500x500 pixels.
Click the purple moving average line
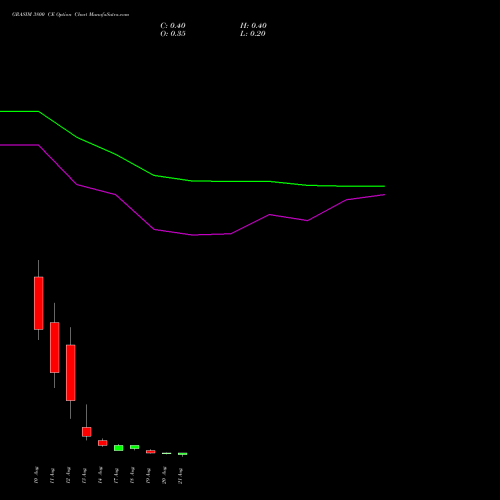(193, 235)
